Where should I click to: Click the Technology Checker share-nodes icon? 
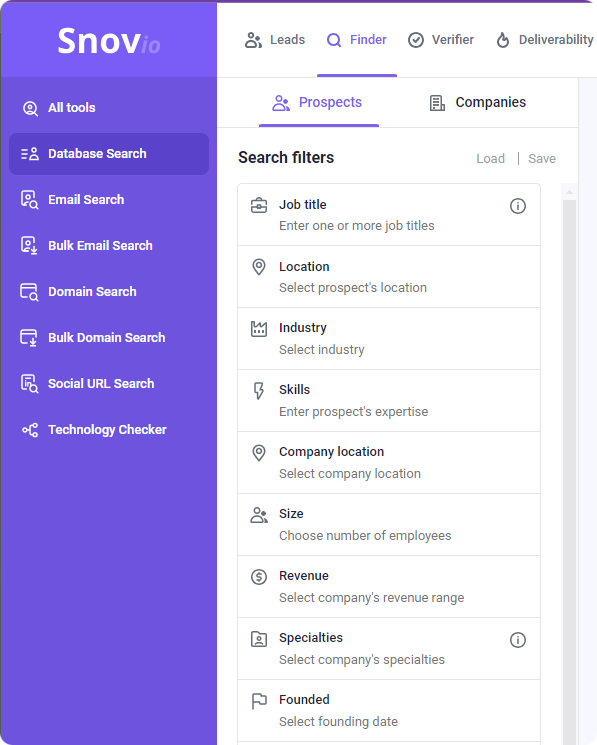click(x=30, y=430)
